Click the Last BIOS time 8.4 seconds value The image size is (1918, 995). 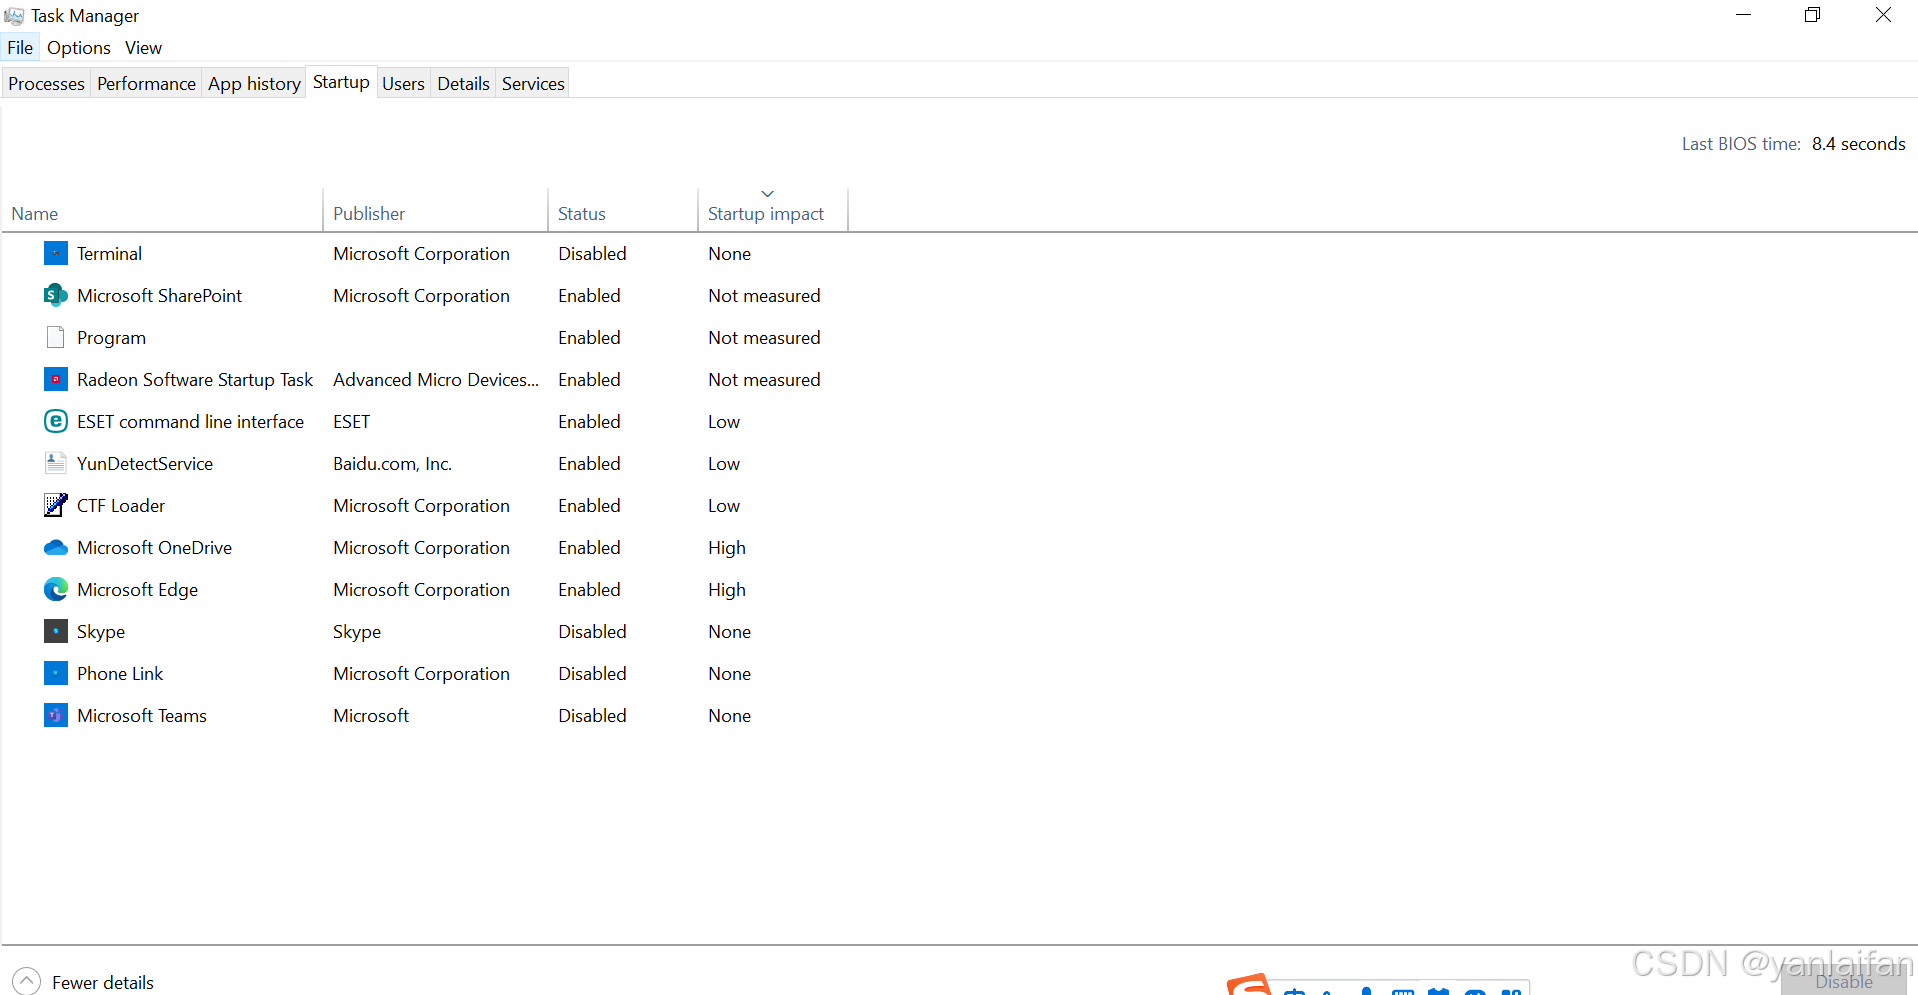pos(1858,144)
